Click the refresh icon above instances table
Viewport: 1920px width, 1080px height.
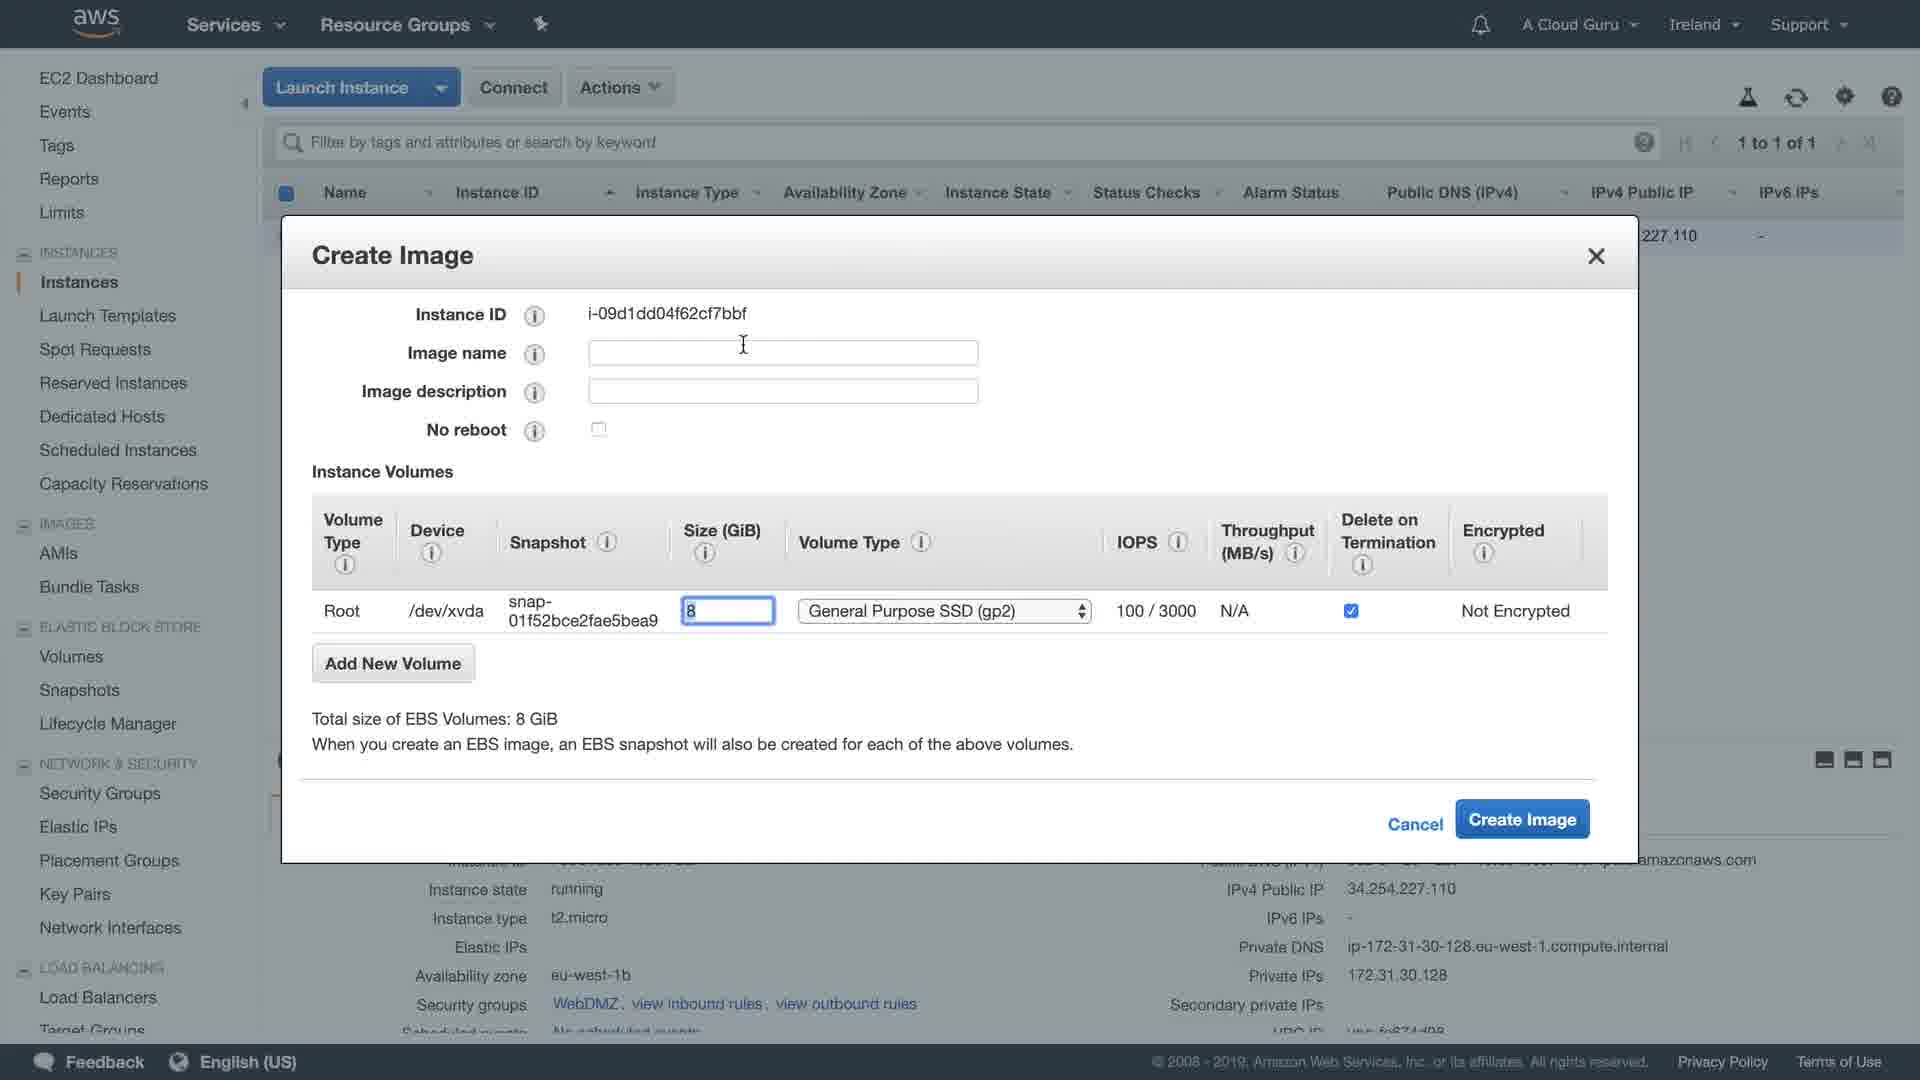[x=1796, y=97]
